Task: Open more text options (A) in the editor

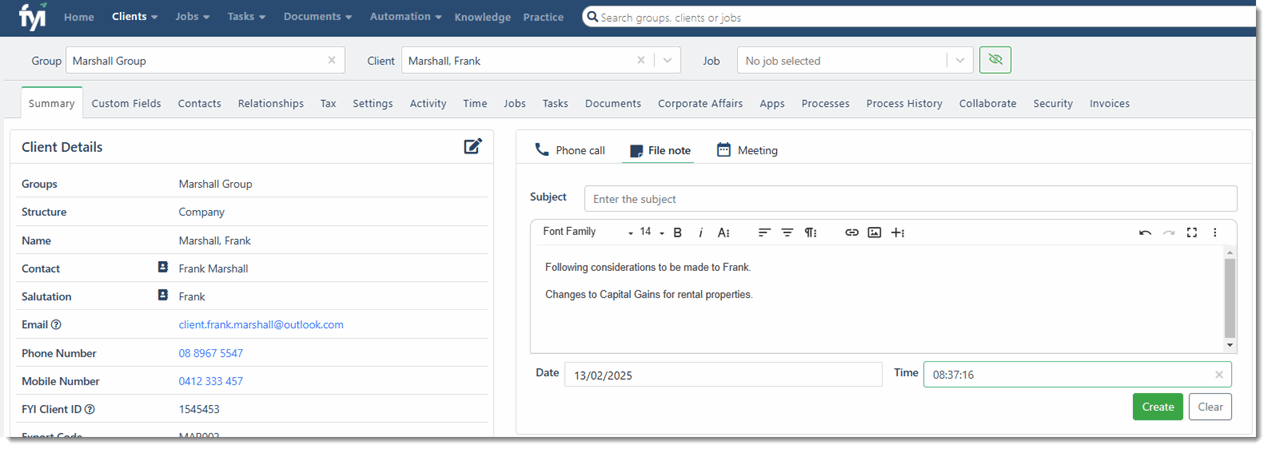Action: click(723, 232)
